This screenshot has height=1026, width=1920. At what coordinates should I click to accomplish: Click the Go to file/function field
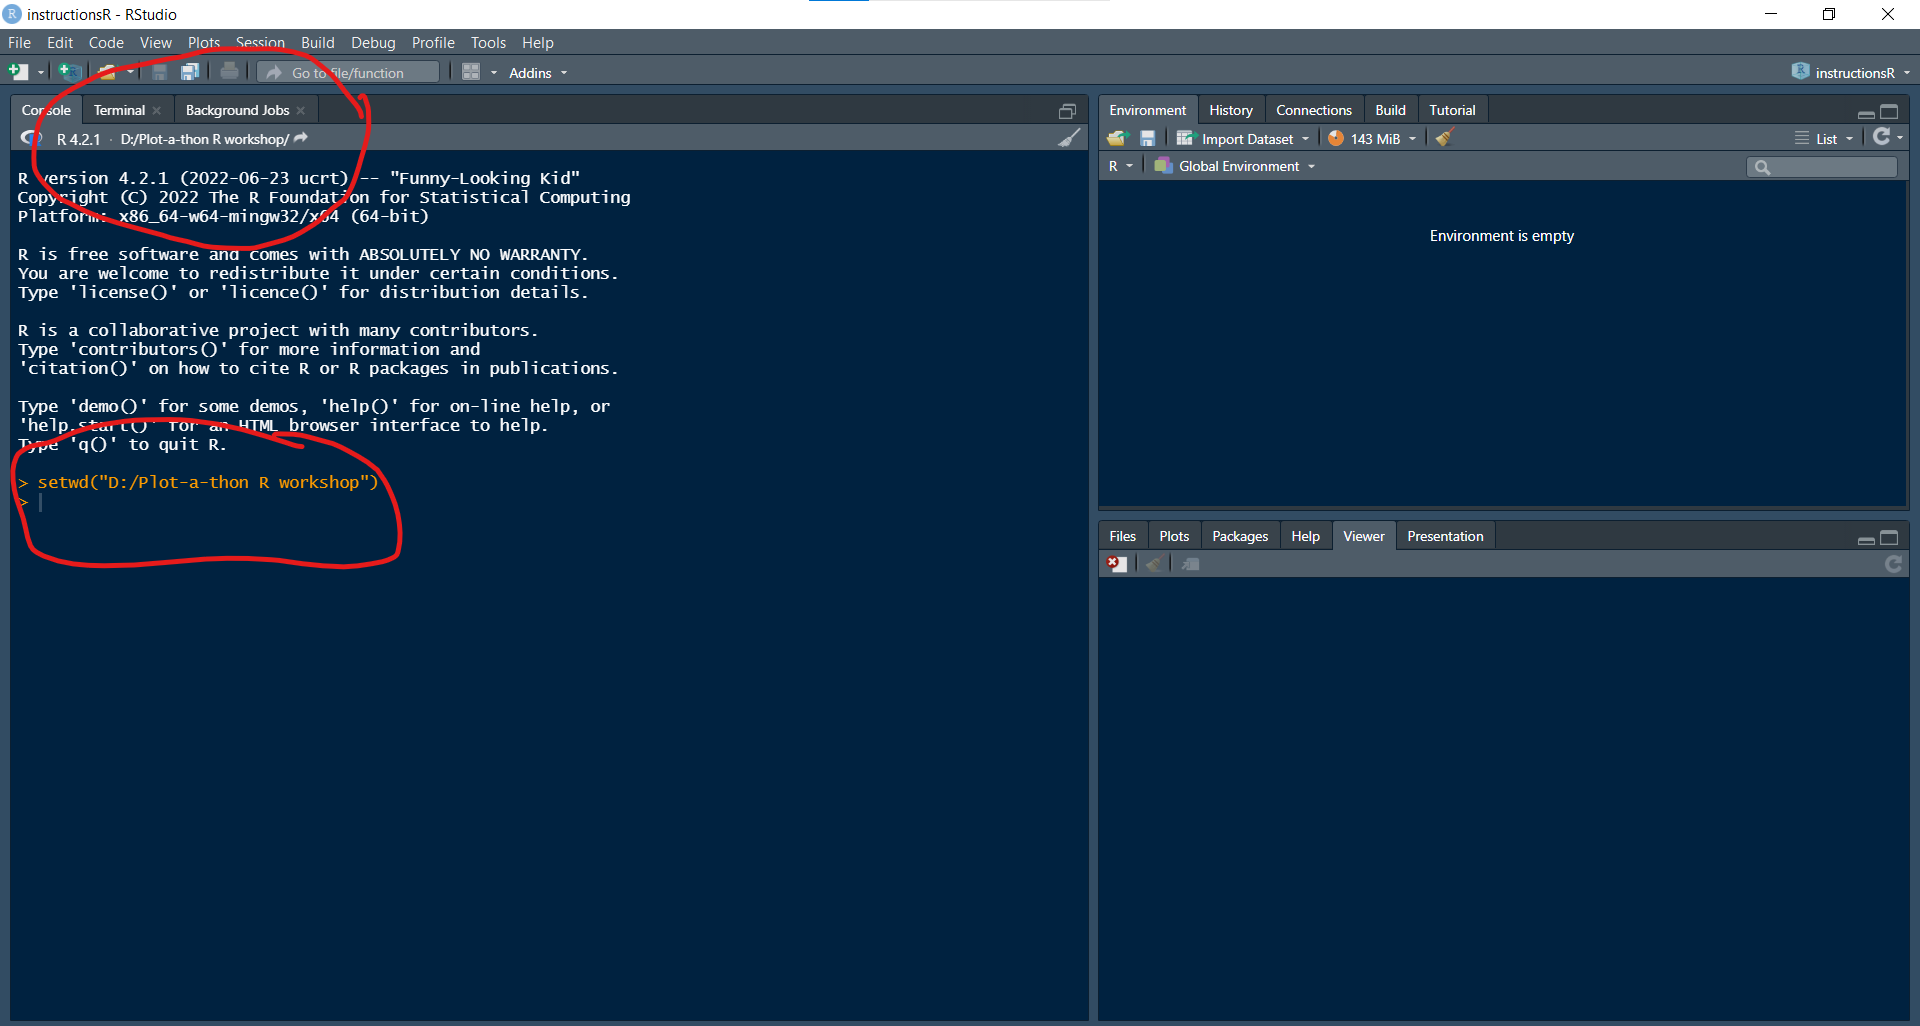pos(348,72)
